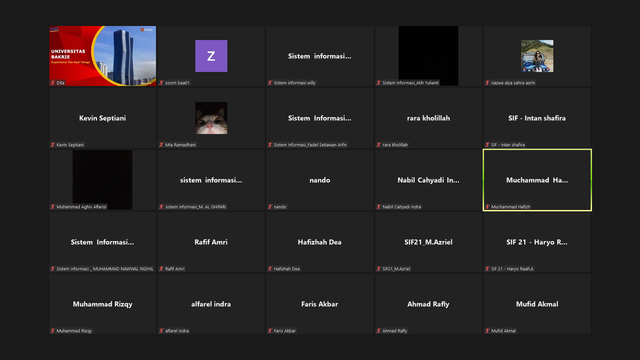Viewport: 640px width, 360px height.
Task: Click the black video feed of Atih Yulianti
Action: pos(428,56)
